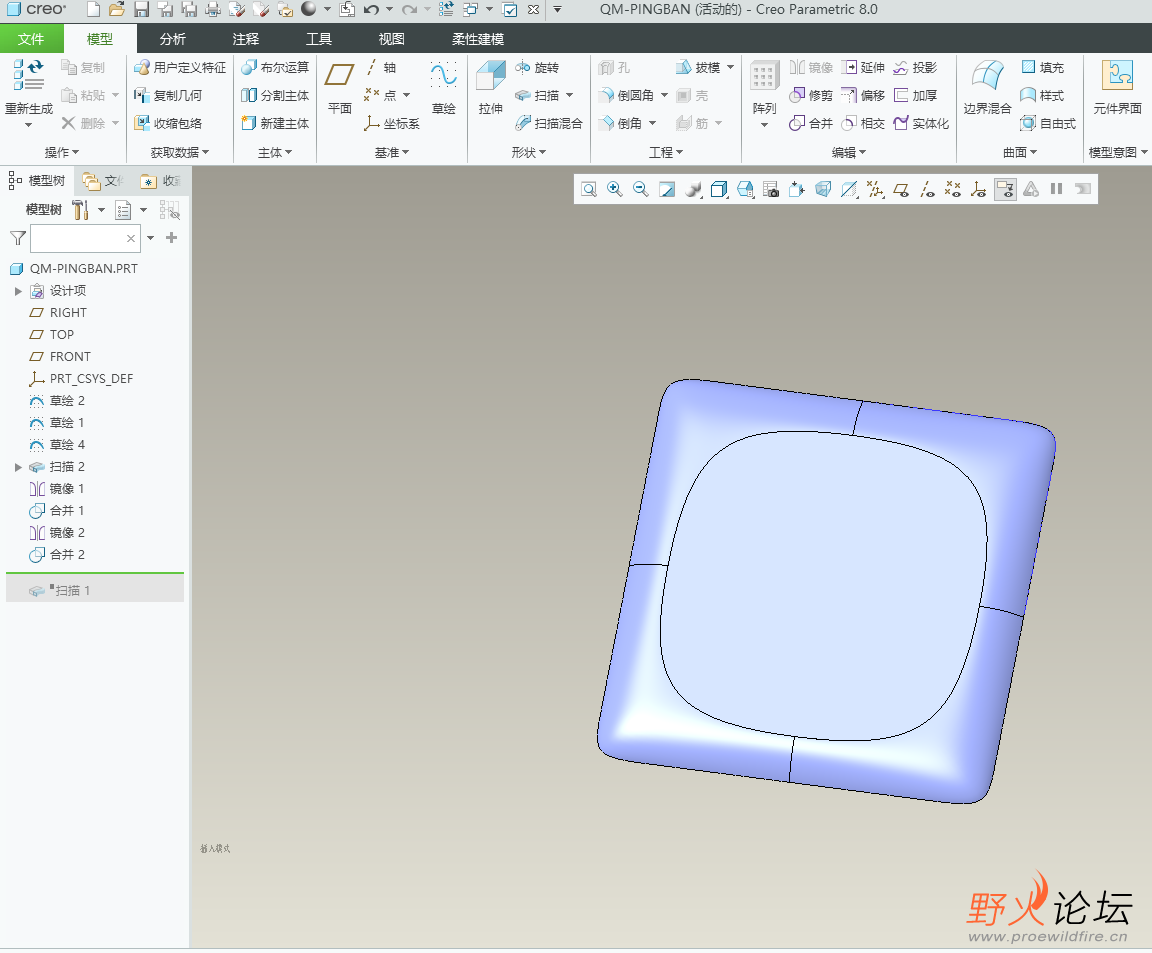The image size is (1152, 953).
Task: Click the Component Interface (元件界面) icon
Action: click(1117, 75)
